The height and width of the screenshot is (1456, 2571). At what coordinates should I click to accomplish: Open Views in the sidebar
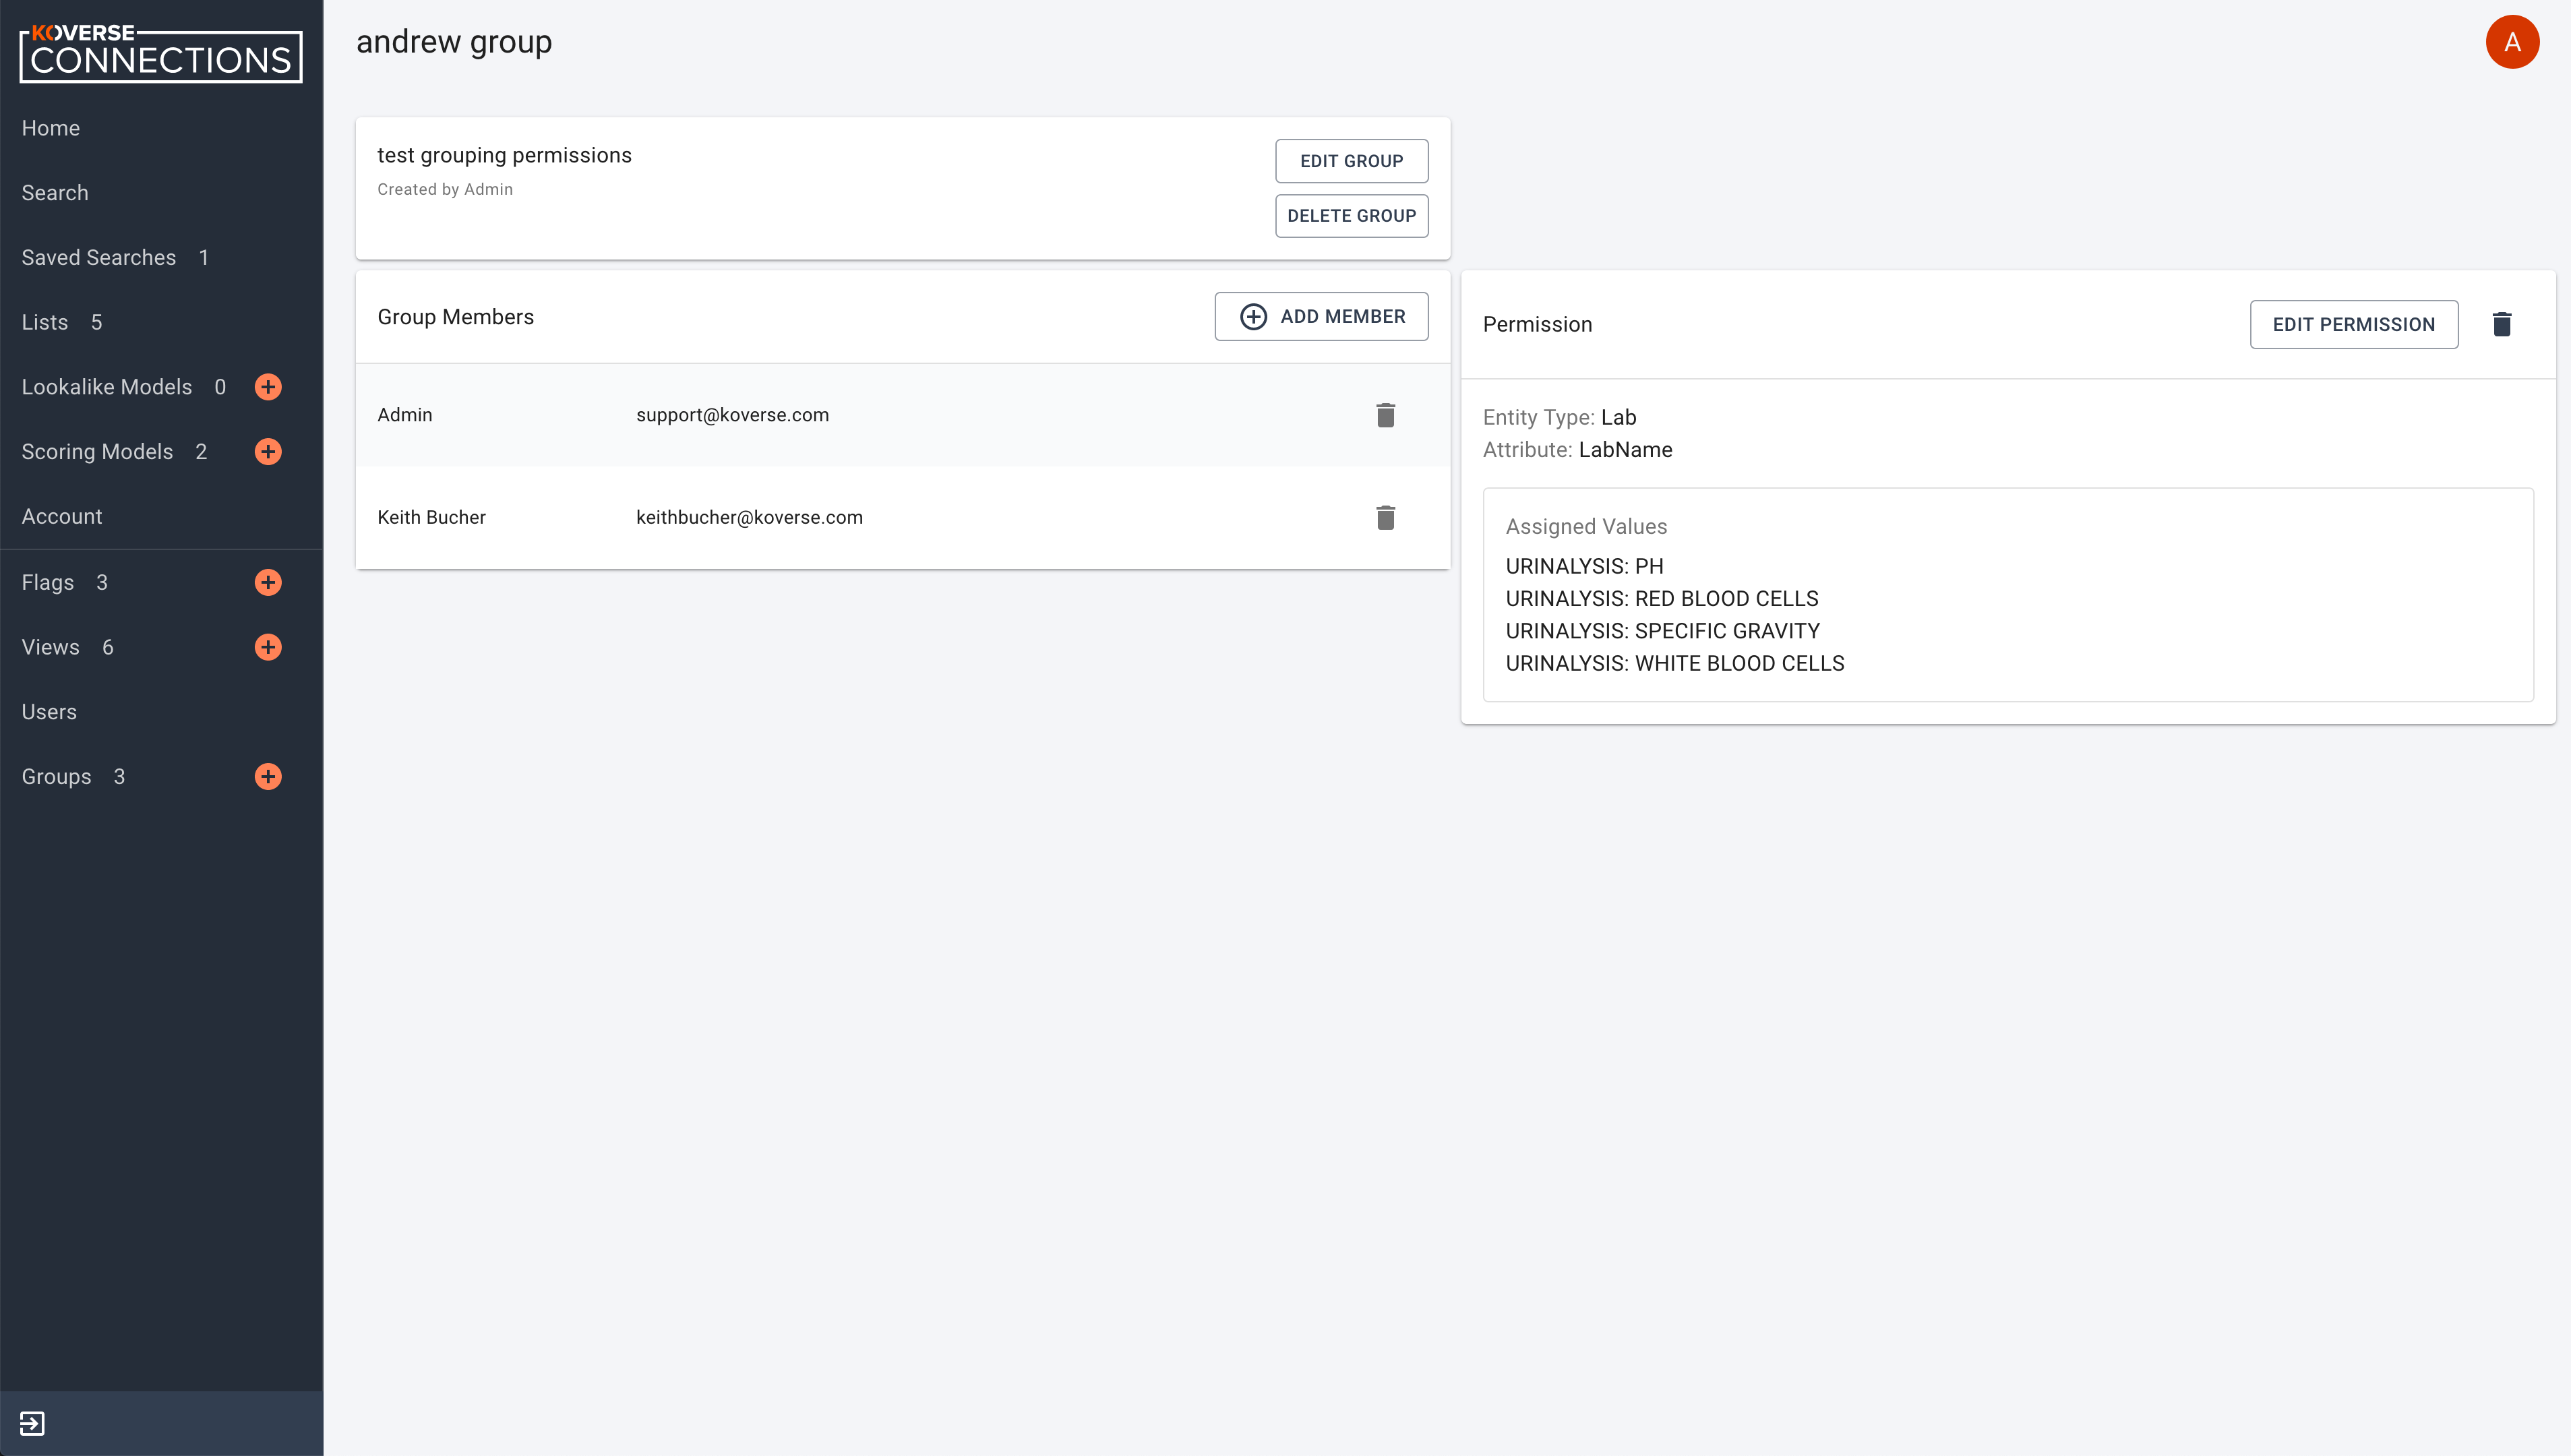tap(51, 647)
